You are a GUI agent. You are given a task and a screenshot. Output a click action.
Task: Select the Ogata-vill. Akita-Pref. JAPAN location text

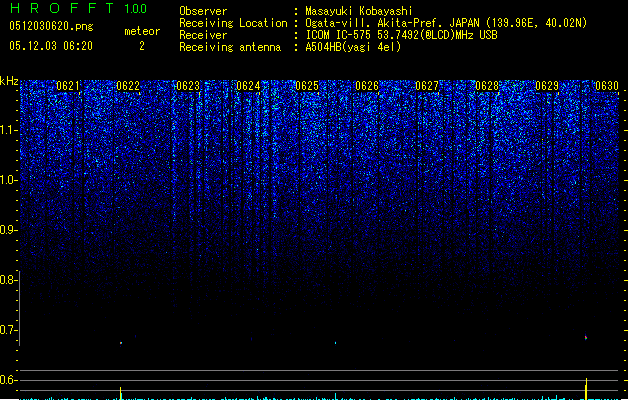pyautogui.click(x=446, y=23)
